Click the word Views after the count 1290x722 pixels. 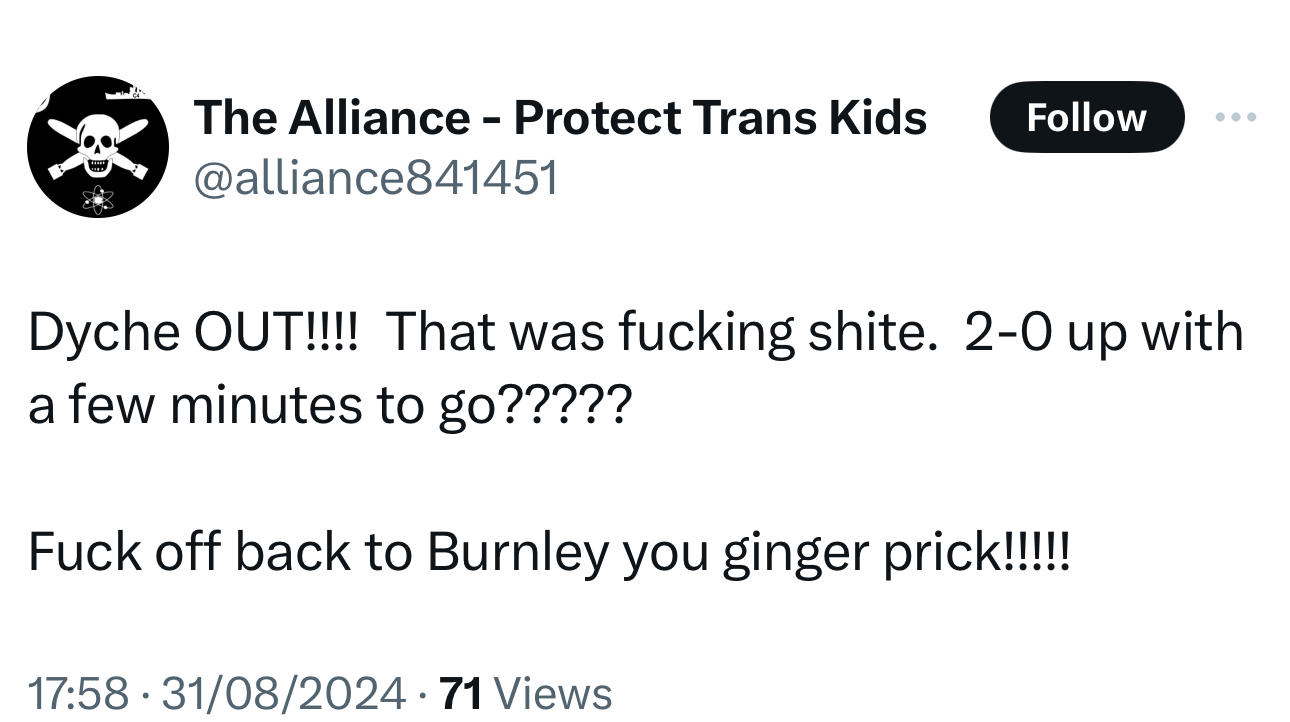(553, 693)
